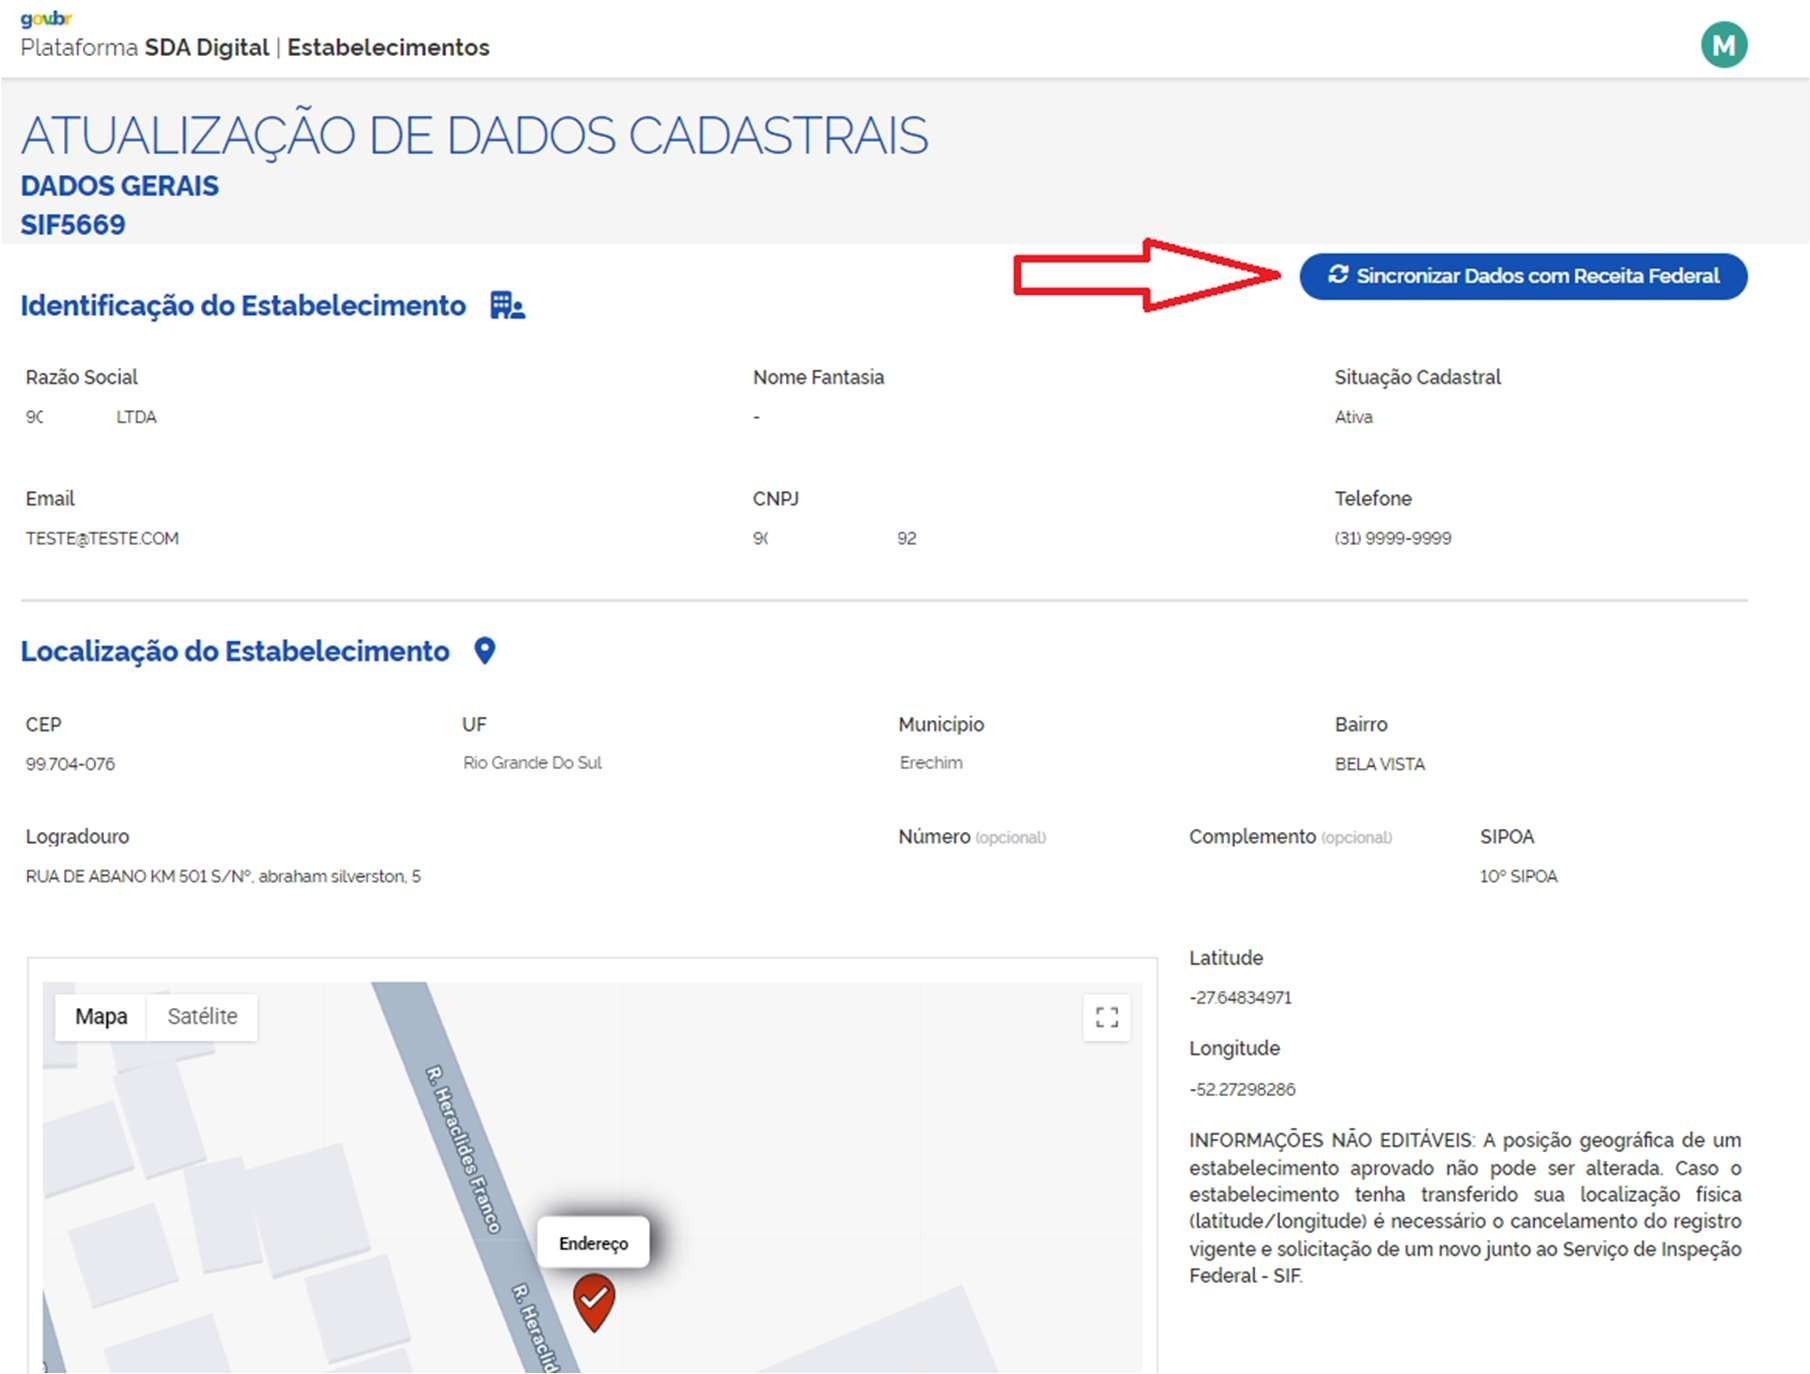Toggle fullscreen view on the map
The image size is (1810, 1374).
click(x=1106, y=1018)
